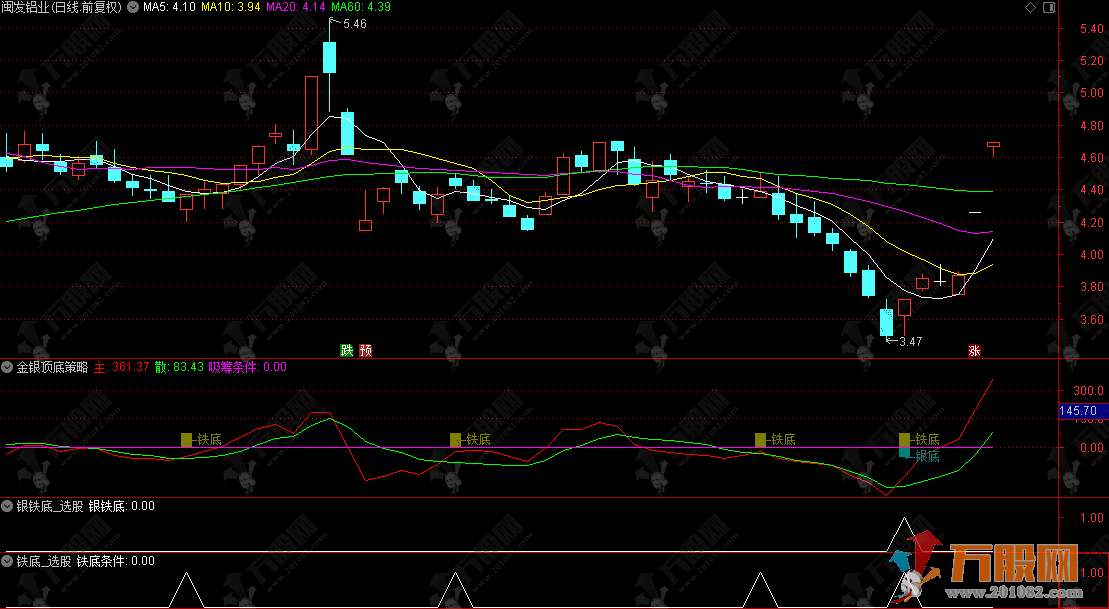1109x609 pixels.
Task: Select the green MA60 indicator label
Action: tap(364, 7)
